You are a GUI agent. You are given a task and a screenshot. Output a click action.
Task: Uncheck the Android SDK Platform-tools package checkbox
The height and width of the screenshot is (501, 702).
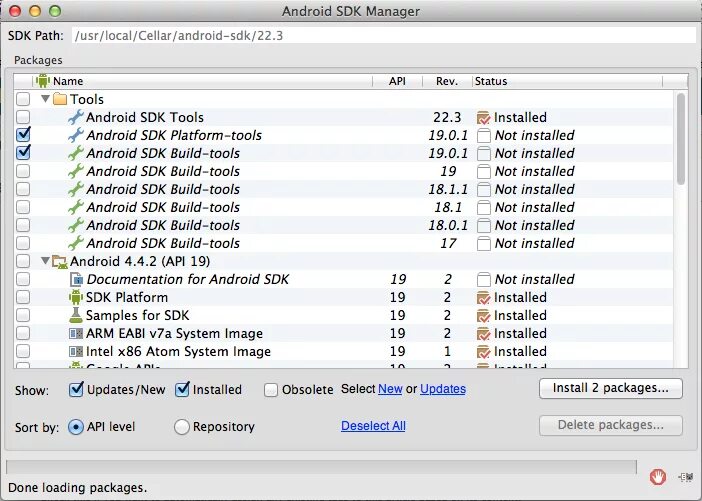(x=23, y=135)
